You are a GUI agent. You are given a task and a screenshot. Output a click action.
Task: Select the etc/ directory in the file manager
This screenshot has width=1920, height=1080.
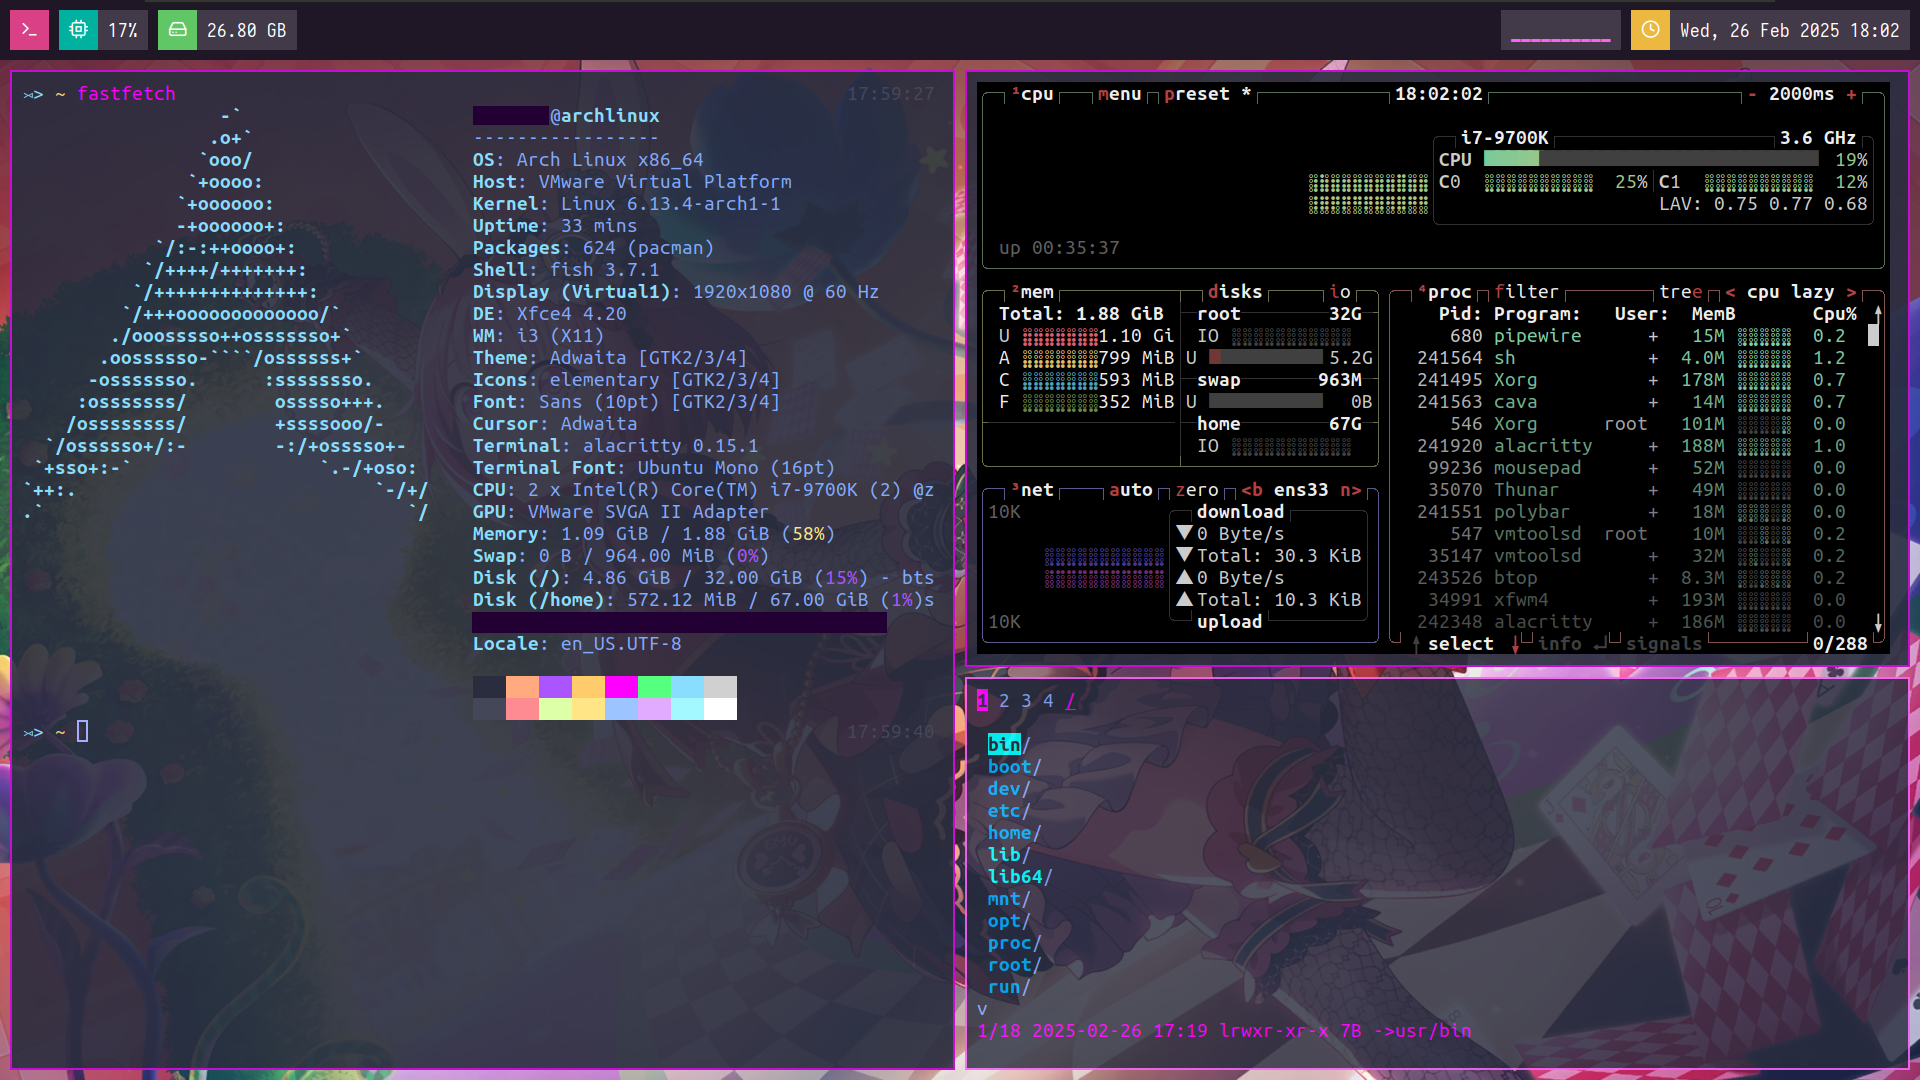1009,811
